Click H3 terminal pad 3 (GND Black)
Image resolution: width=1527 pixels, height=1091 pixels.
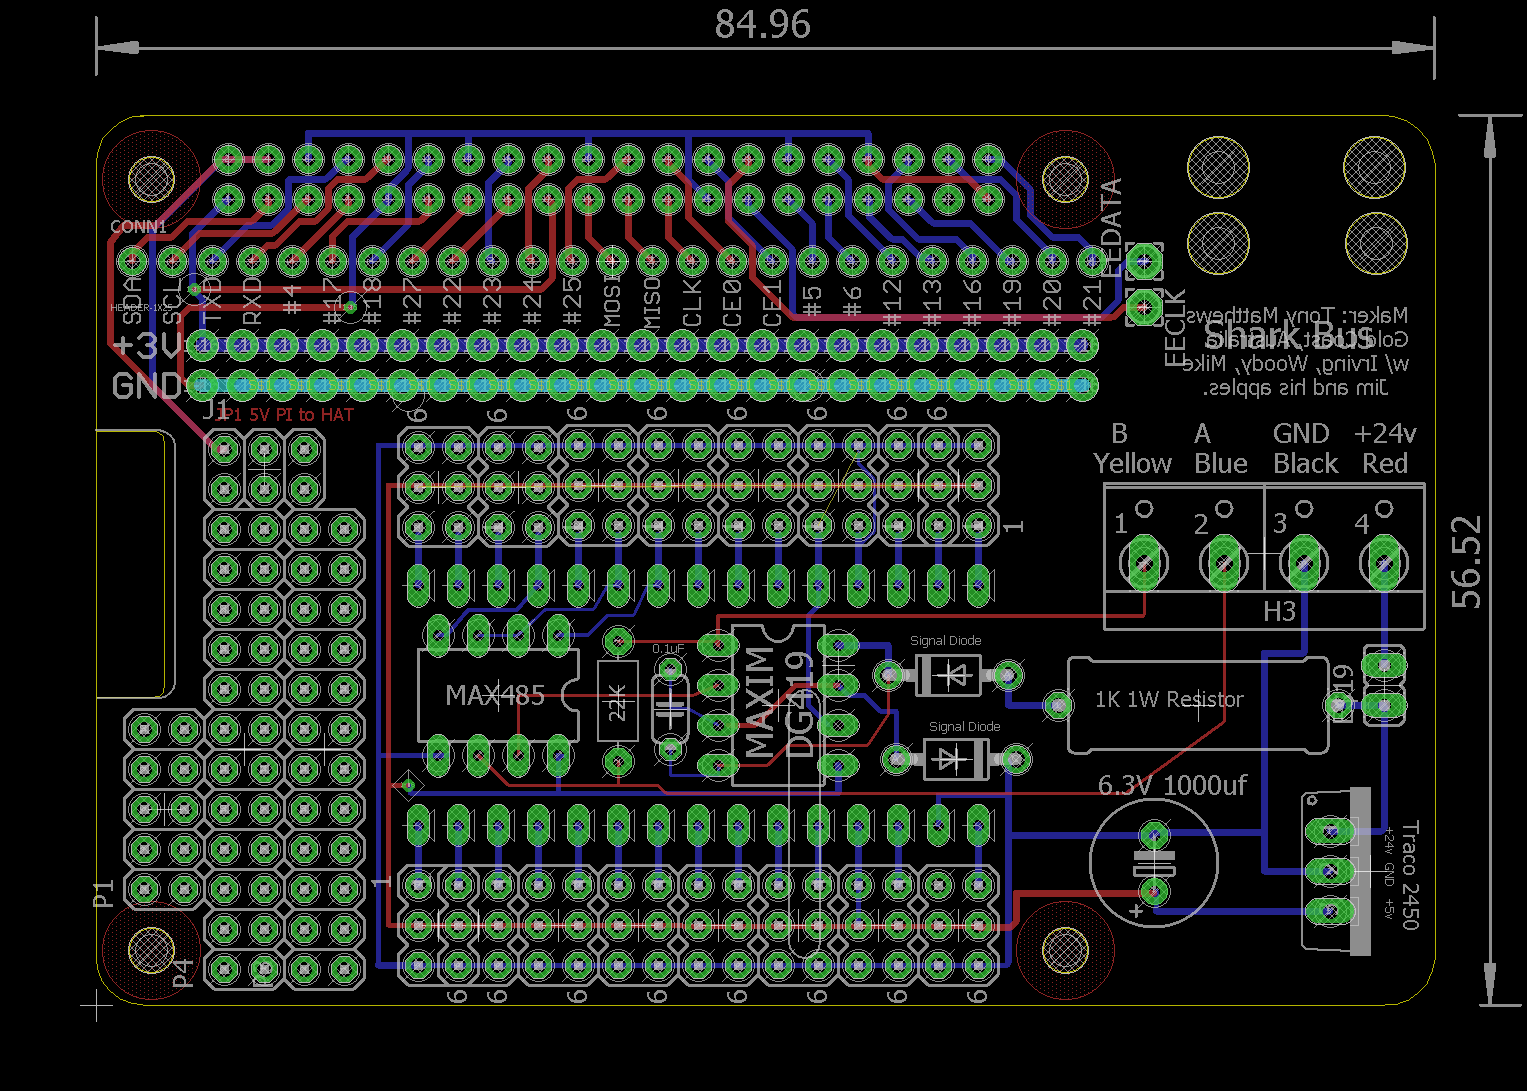point(1303,565)
